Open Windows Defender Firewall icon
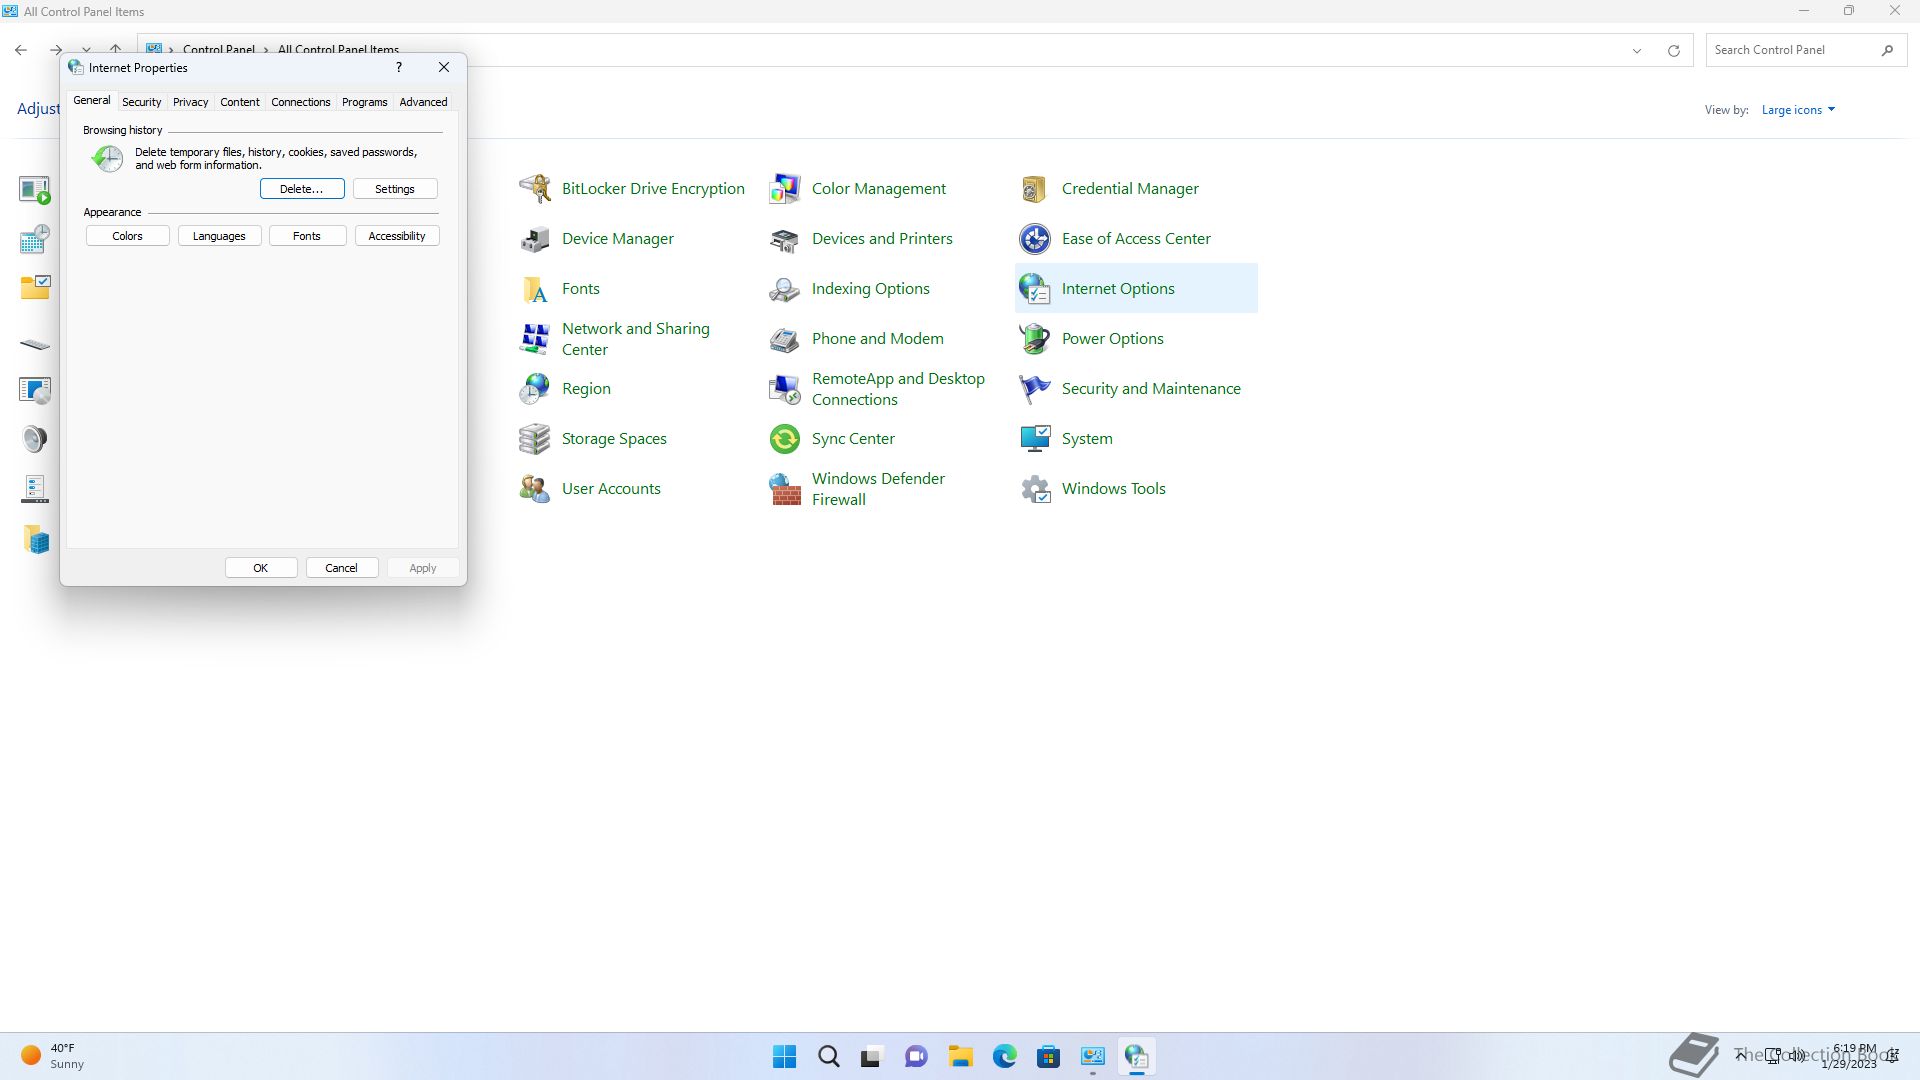 pos(785,488)
